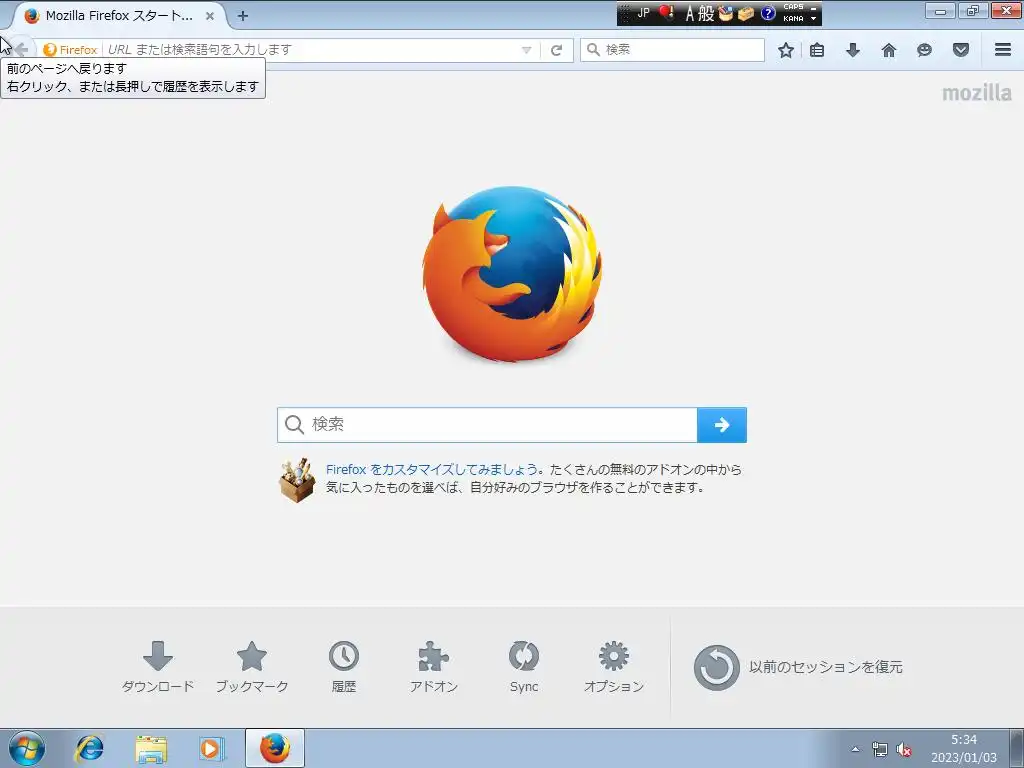
Task: Open a new tab with plus button
Action: 243,16
